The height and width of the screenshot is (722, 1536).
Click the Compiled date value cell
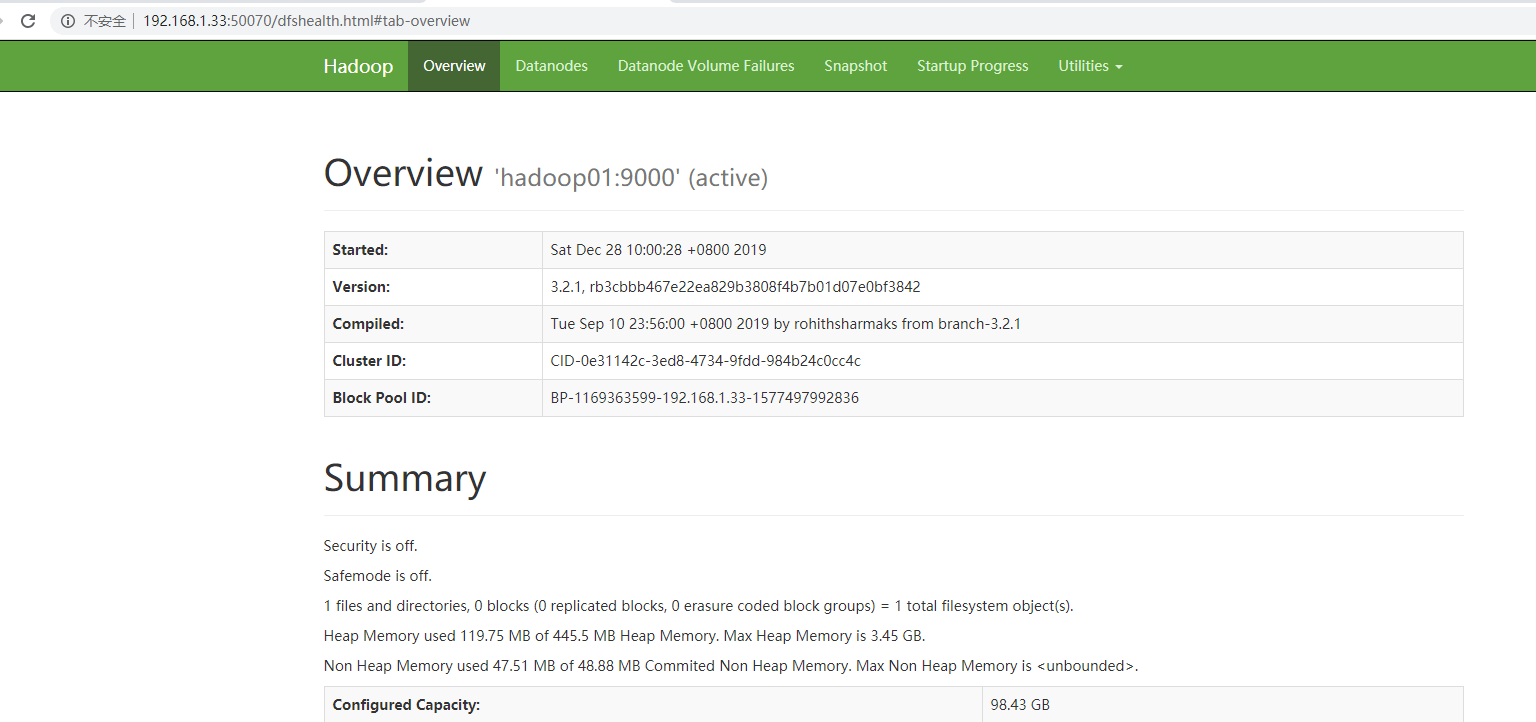pos(785,324)
